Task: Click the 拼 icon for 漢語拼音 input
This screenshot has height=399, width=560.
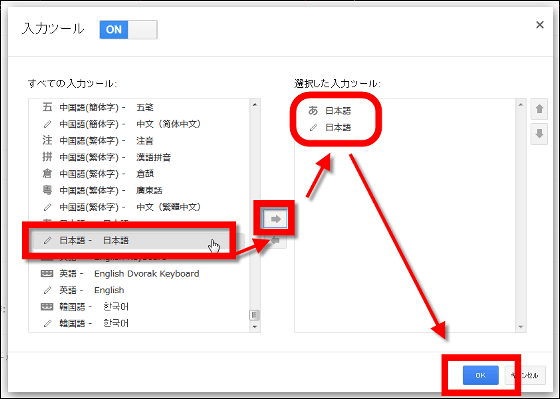Action: [47, 157]
